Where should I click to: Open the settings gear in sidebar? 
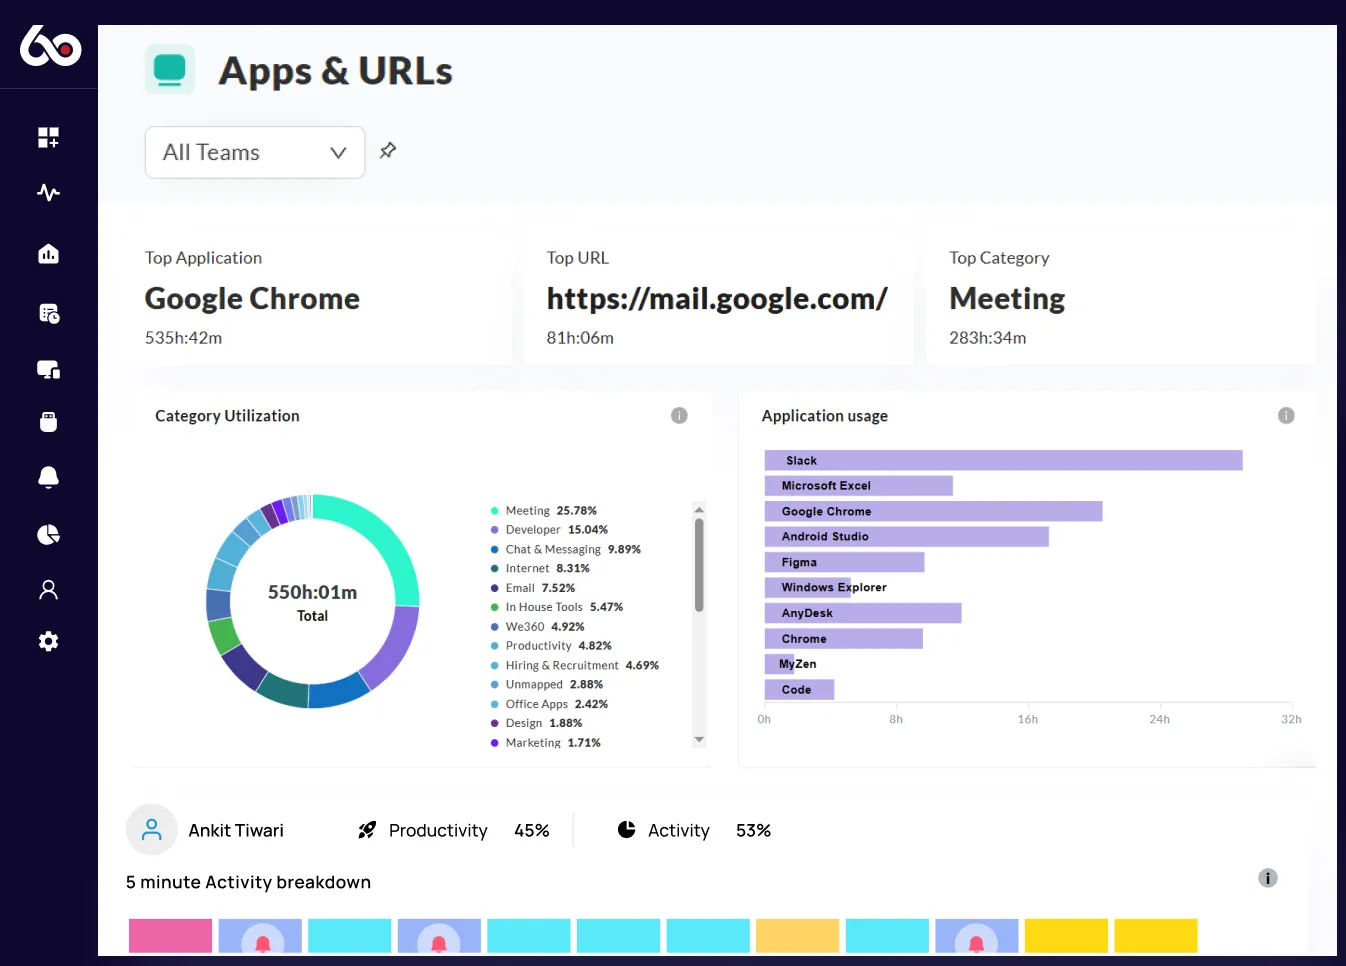(x=48, y=641)
